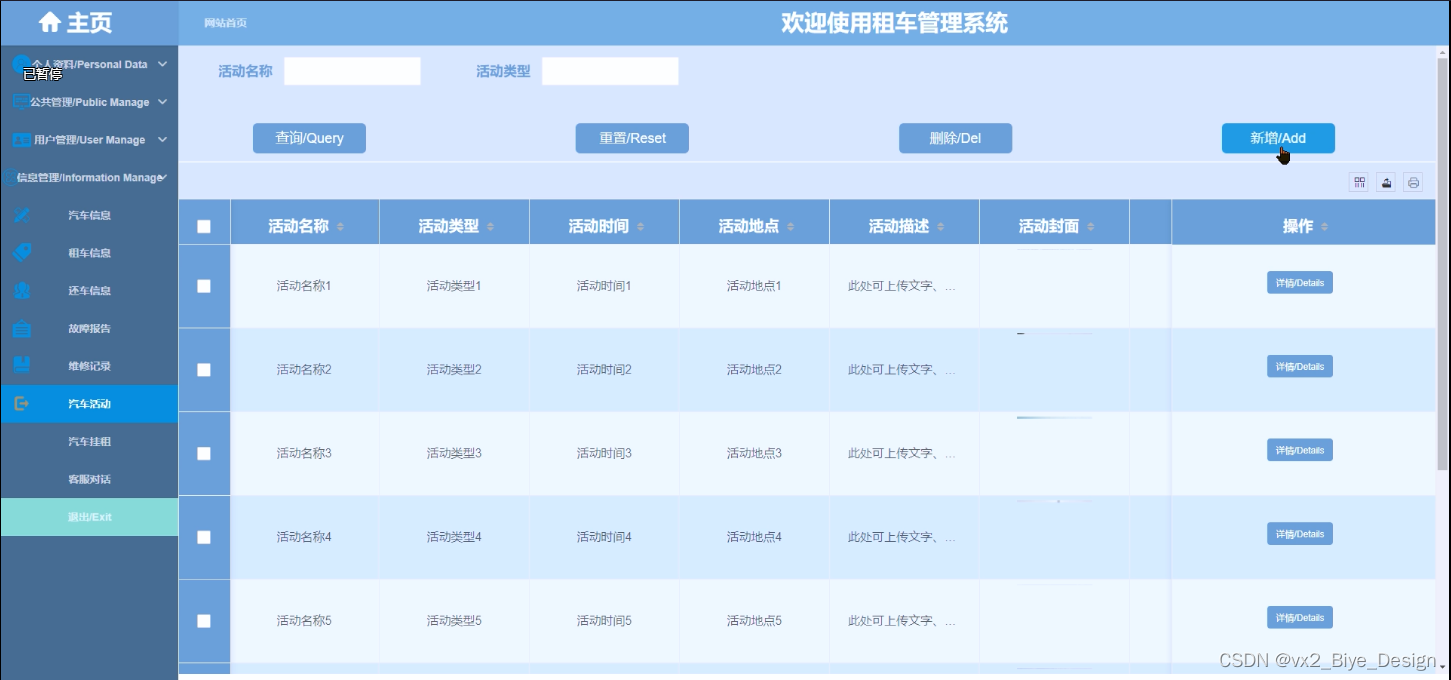The height and width of the screenshot is (680, 1451).
Task: Click the tag icon next to 租车信息
Action: click(22, 253)
